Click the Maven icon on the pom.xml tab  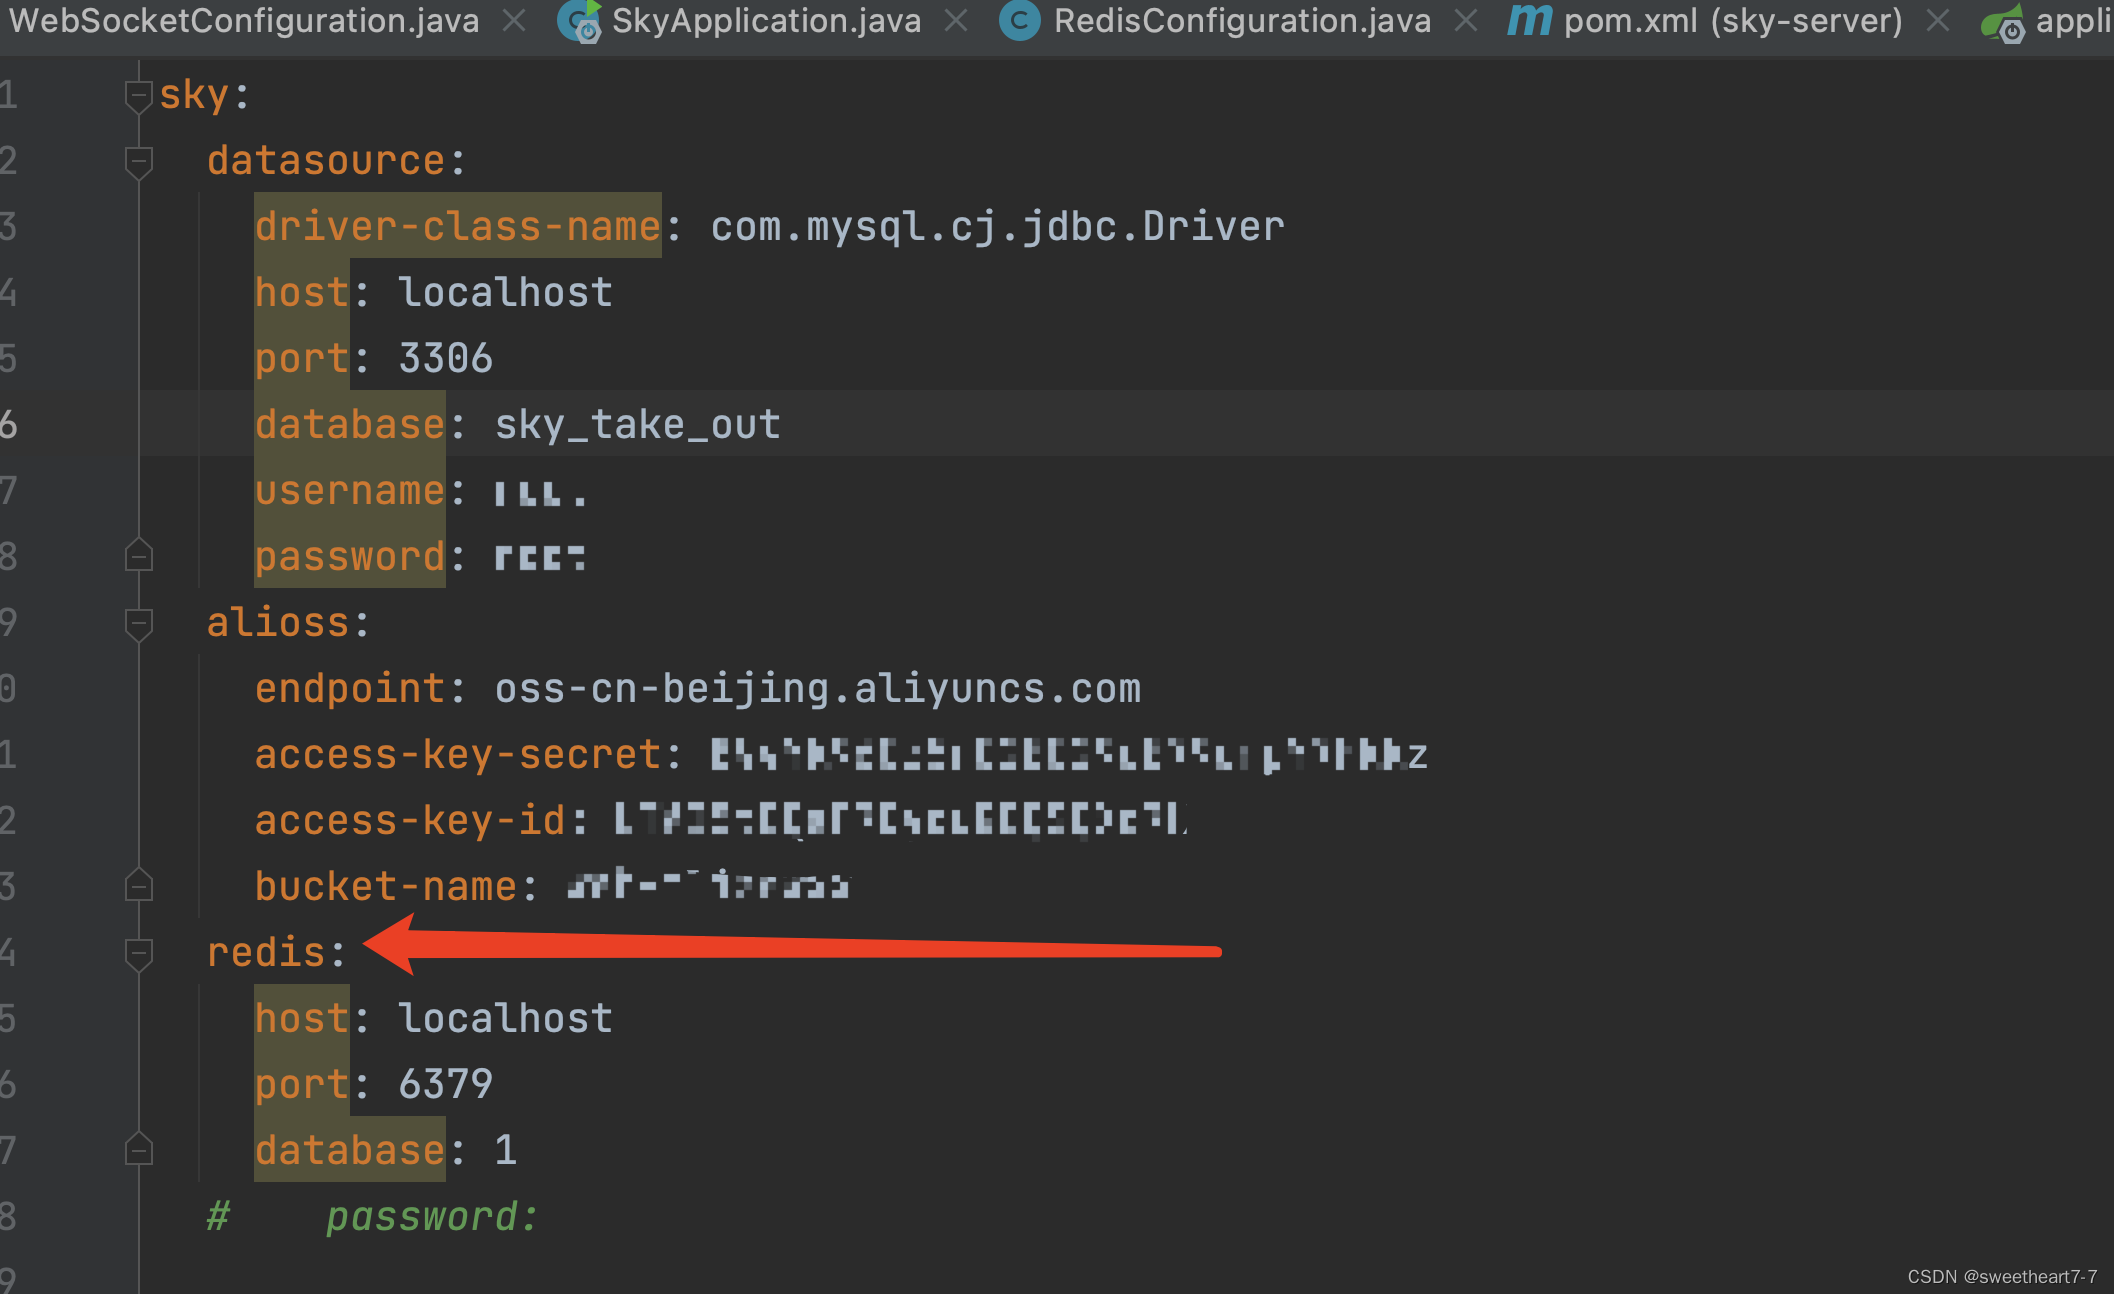[1529, 21]
